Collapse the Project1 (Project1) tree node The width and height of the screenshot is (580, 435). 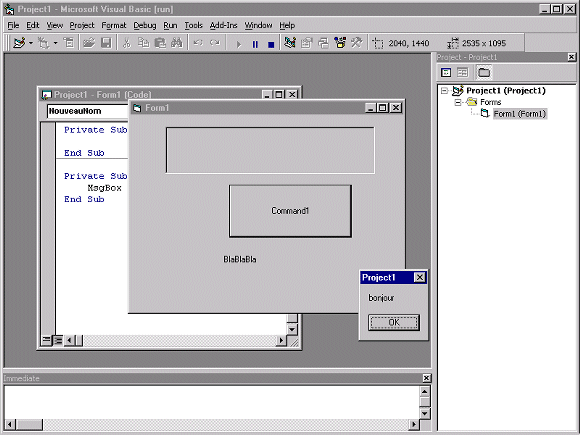click(444, 91)
